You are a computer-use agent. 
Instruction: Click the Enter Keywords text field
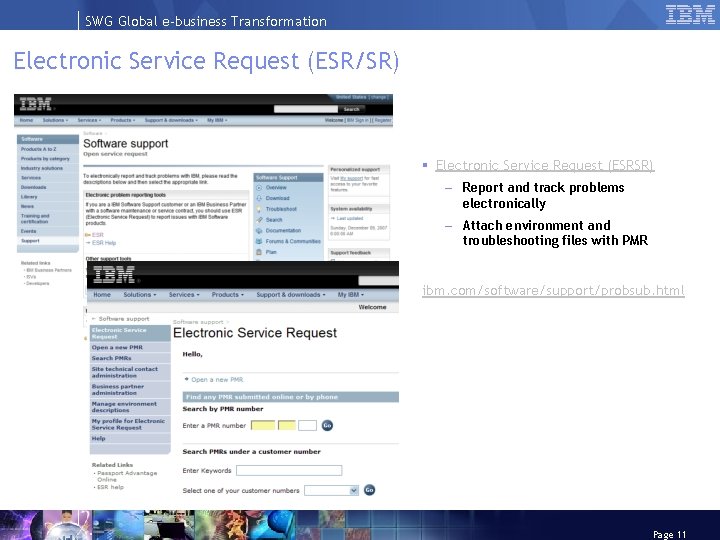[x=289, y=470]
